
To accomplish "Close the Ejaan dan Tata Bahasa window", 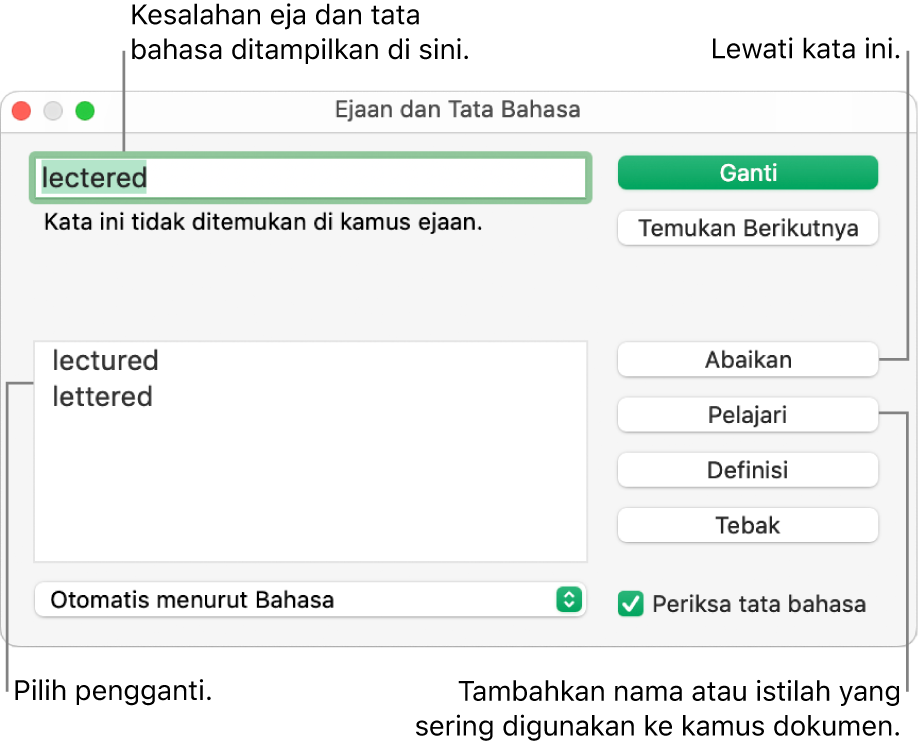I will 21,112.
